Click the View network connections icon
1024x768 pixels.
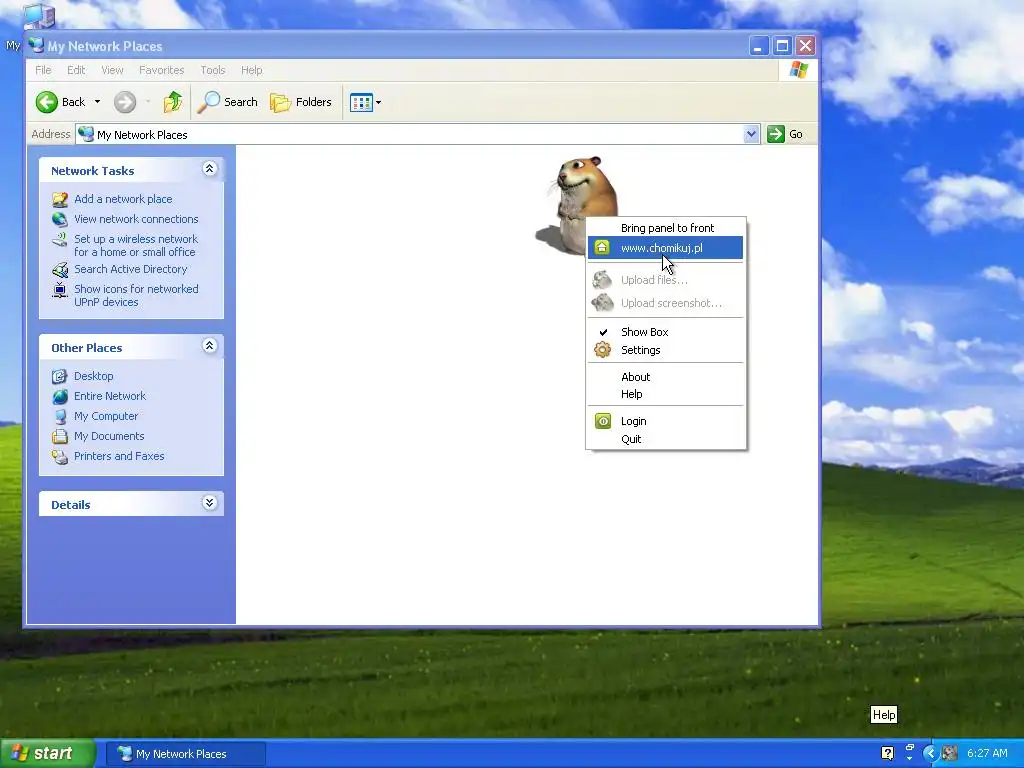tap(60, 219)
